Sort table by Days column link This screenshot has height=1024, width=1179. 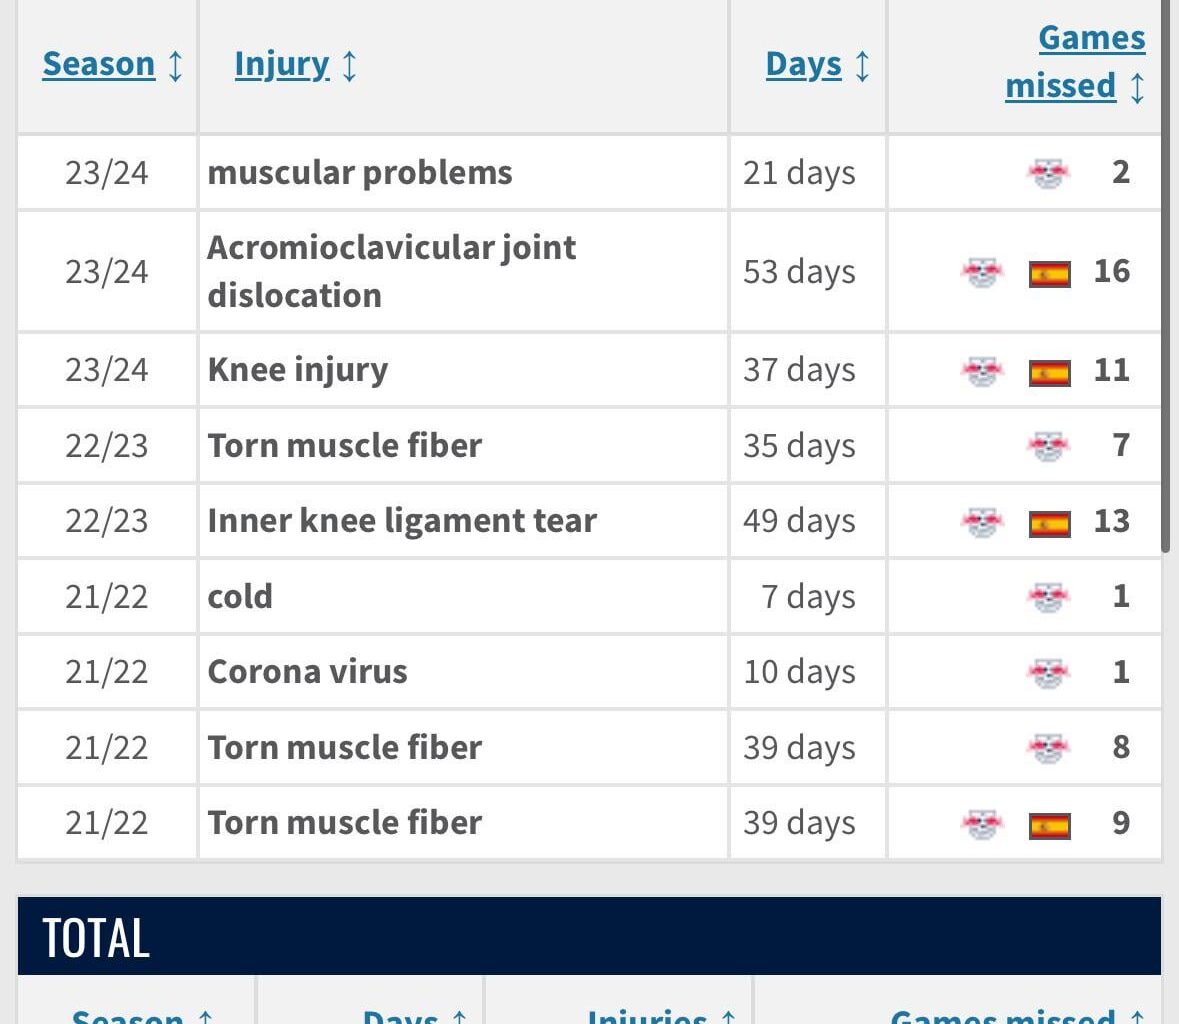[x=803, y=65]
